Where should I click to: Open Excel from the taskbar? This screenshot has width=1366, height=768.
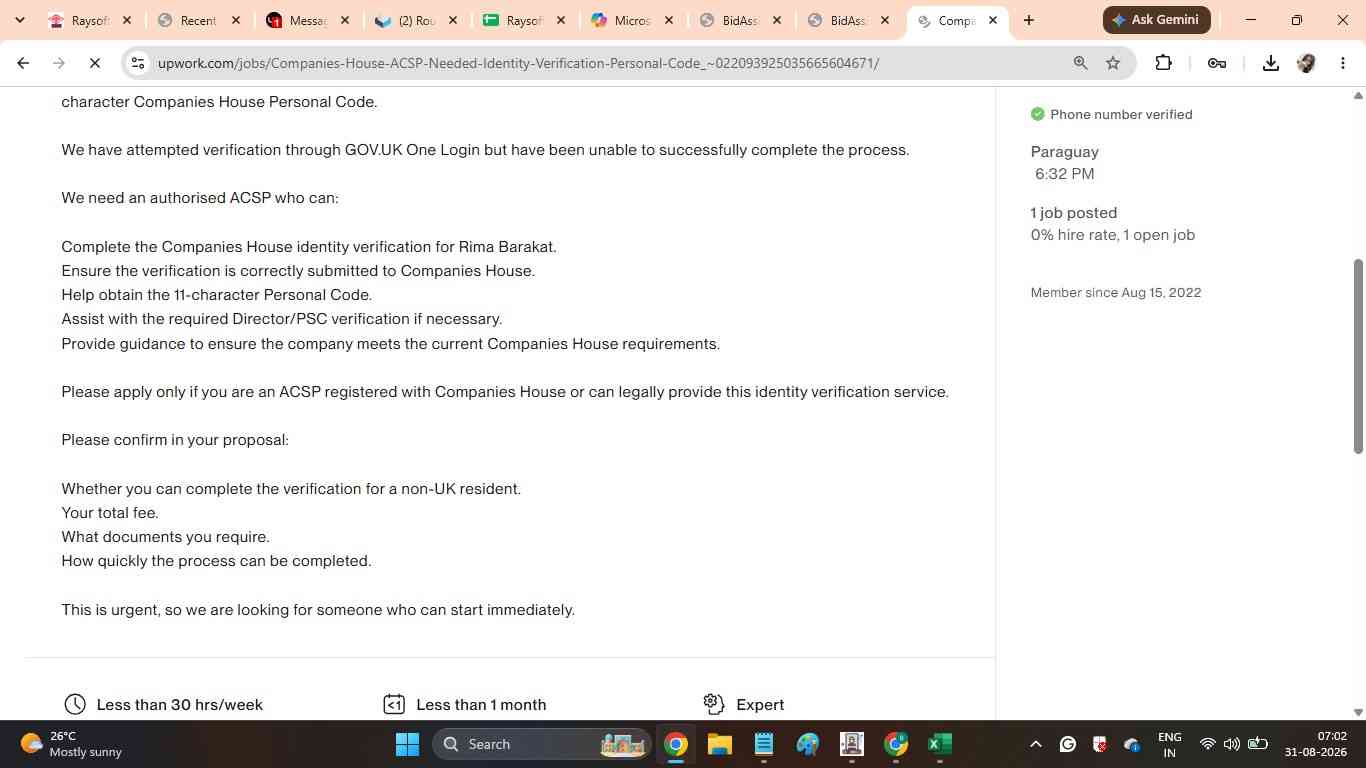pos(939,744)
